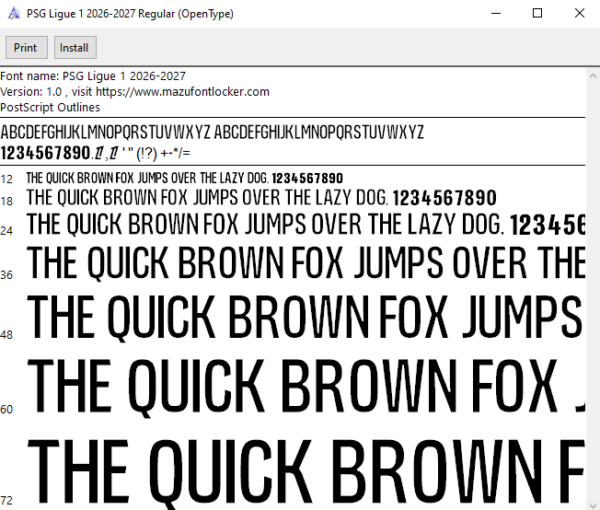Click the Print button
Viewport: 600px width, 510px height.
26,48
